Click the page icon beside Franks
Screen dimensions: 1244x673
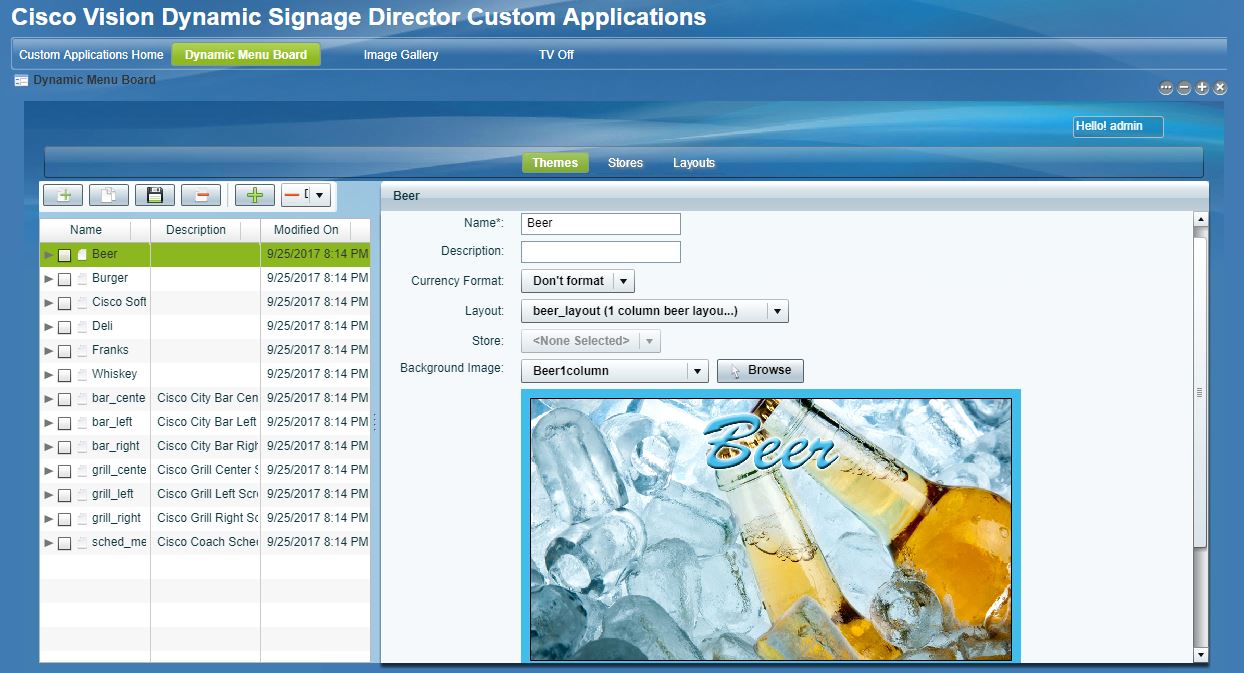(x=82, y=351)
